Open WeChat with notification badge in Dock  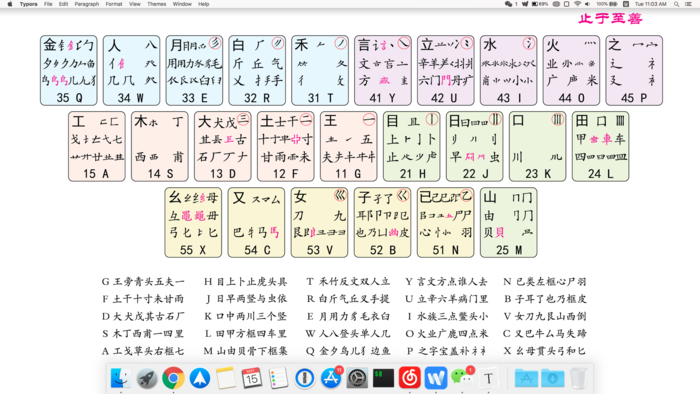tap(462, 377)
